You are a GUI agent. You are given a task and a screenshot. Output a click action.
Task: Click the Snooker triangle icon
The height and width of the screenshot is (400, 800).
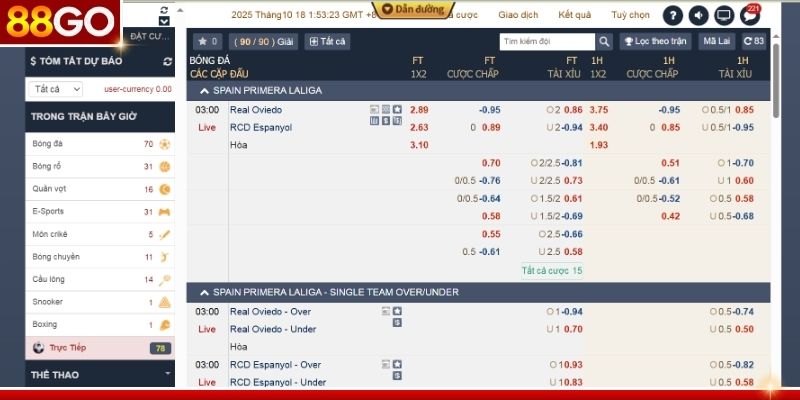pyautogui.click(x=164, y=303)
